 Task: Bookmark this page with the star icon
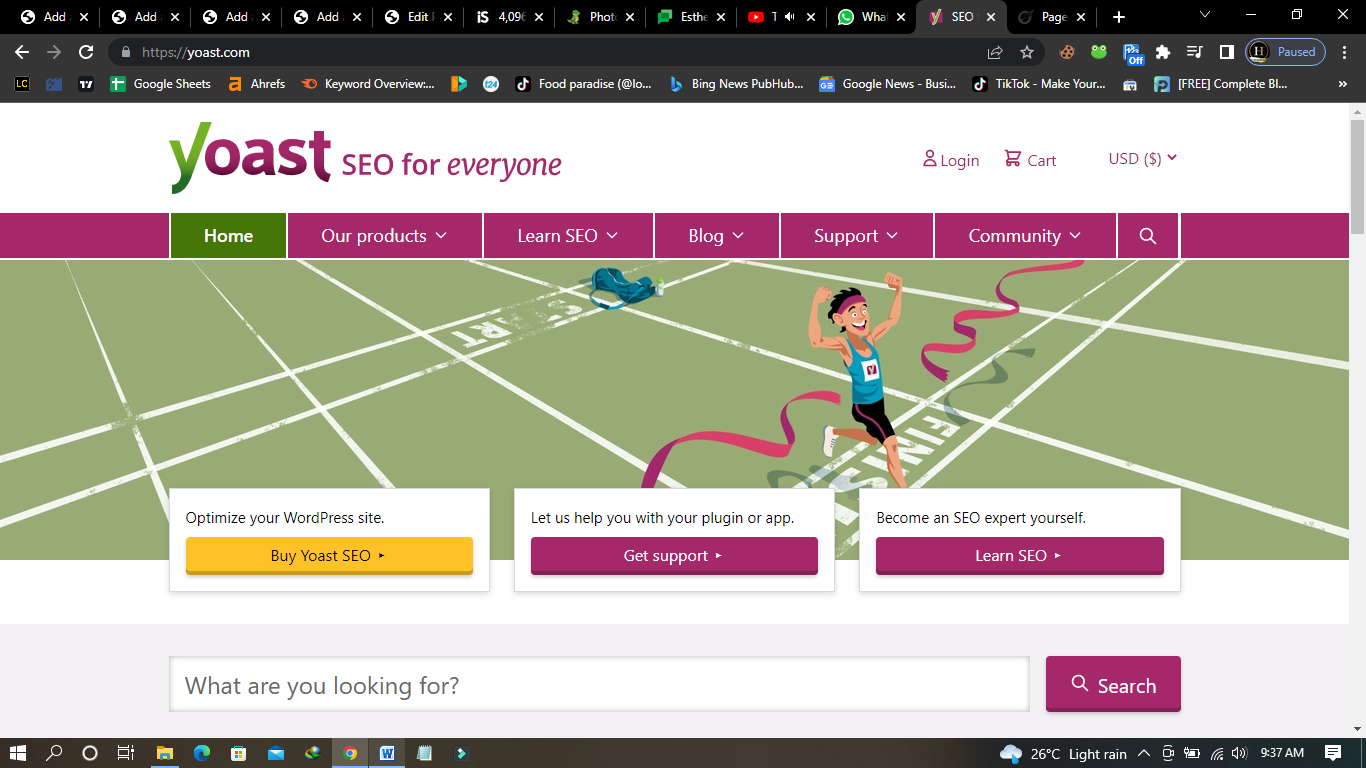(x=1027, y=52)
